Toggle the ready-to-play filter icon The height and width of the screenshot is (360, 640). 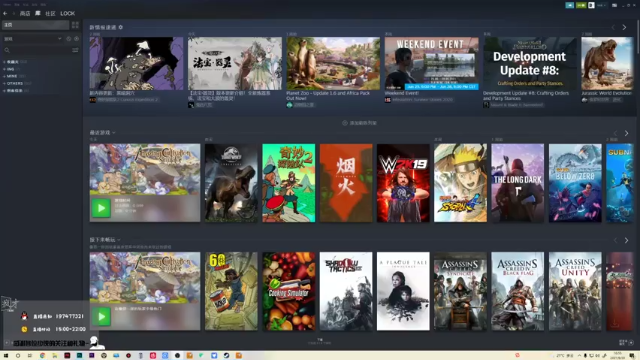tap(76, 39)
